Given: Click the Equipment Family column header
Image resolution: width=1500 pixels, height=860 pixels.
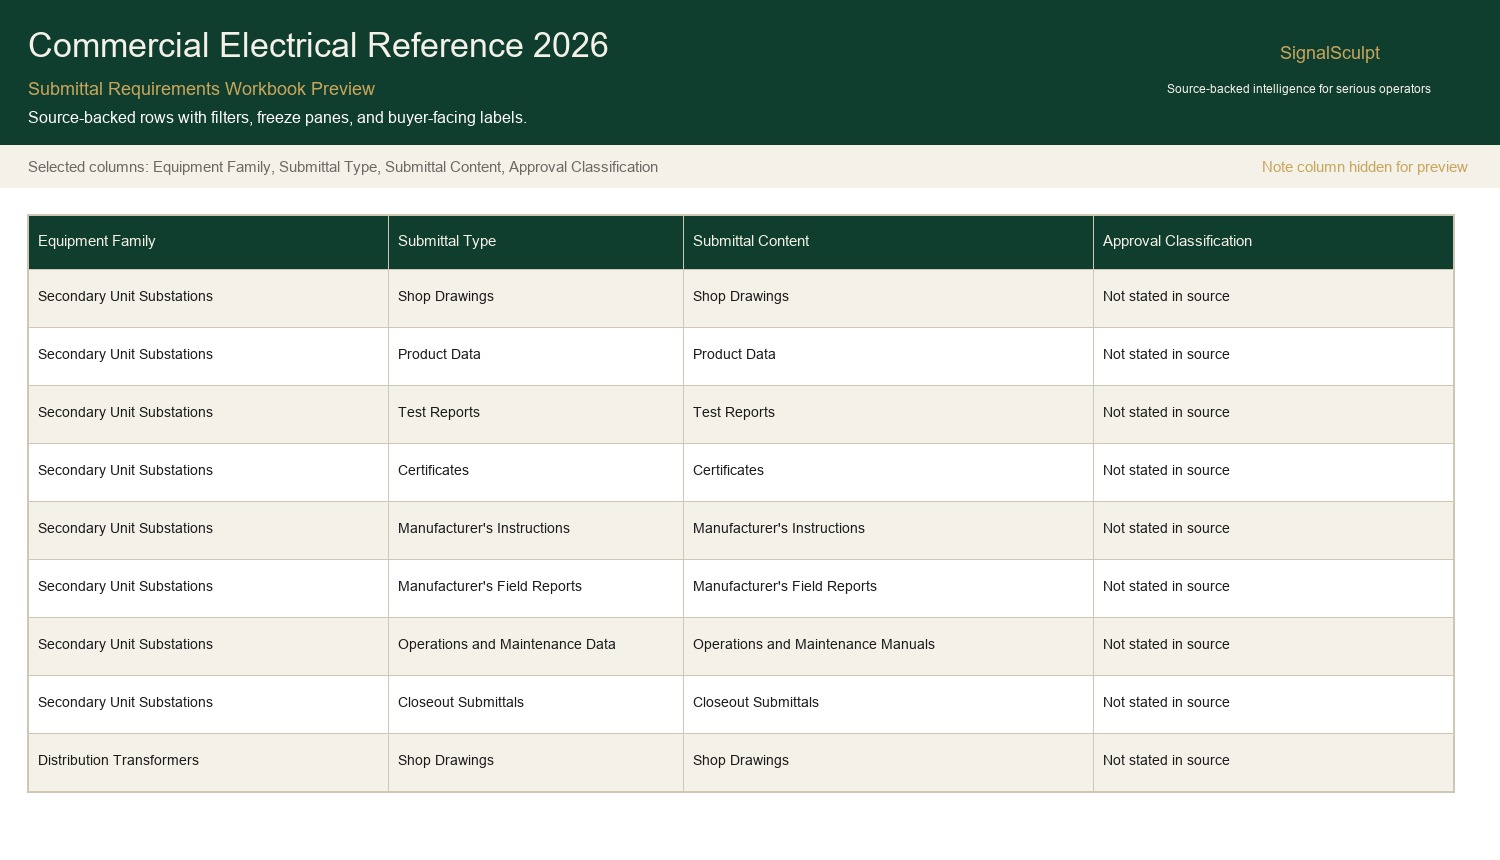Looking at the screenshot, I should 208,242.
